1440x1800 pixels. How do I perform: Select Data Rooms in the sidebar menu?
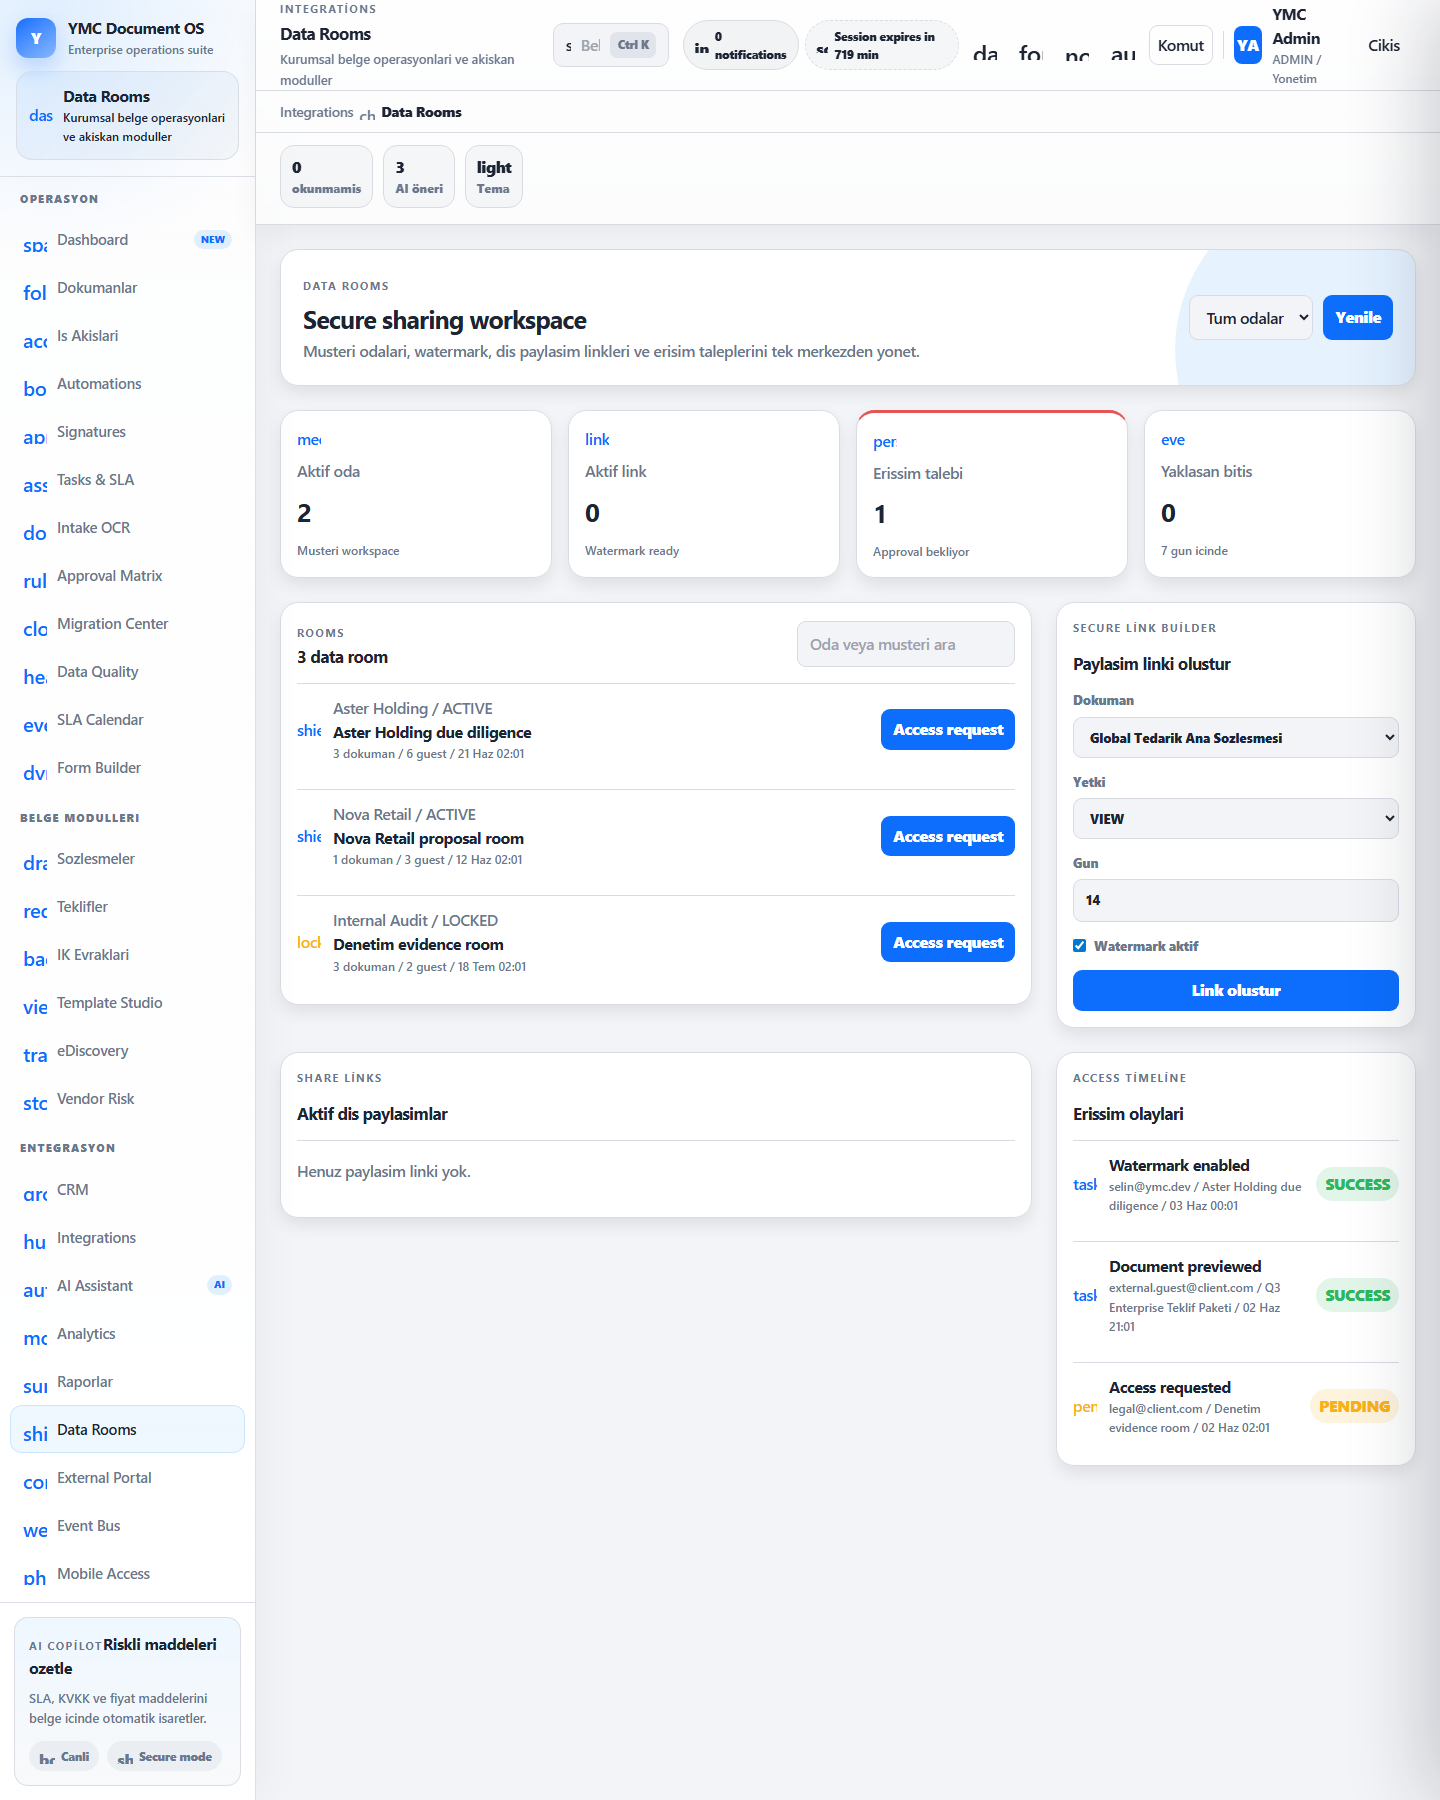tap(127, 1430)
